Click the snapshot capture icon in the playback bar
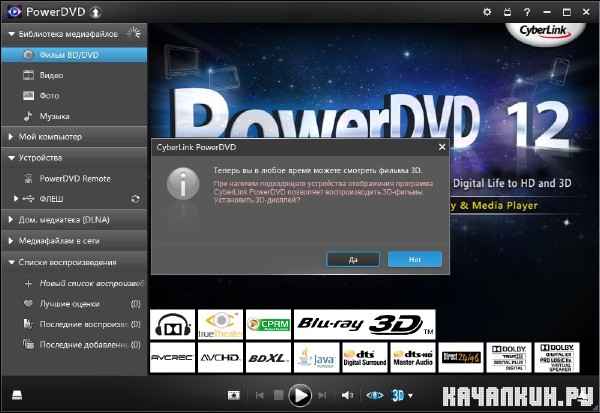600x413 pixels. click(233, 395)
